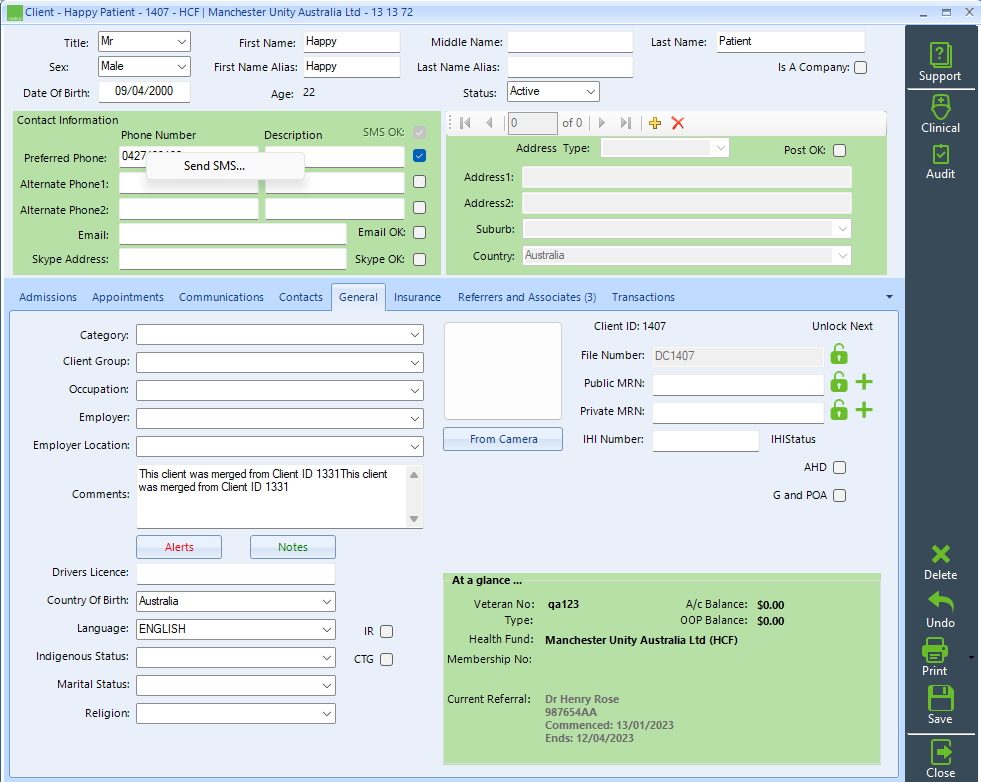Expand the Category dropdown
The image size is (981, 782).
click(415, 335)
